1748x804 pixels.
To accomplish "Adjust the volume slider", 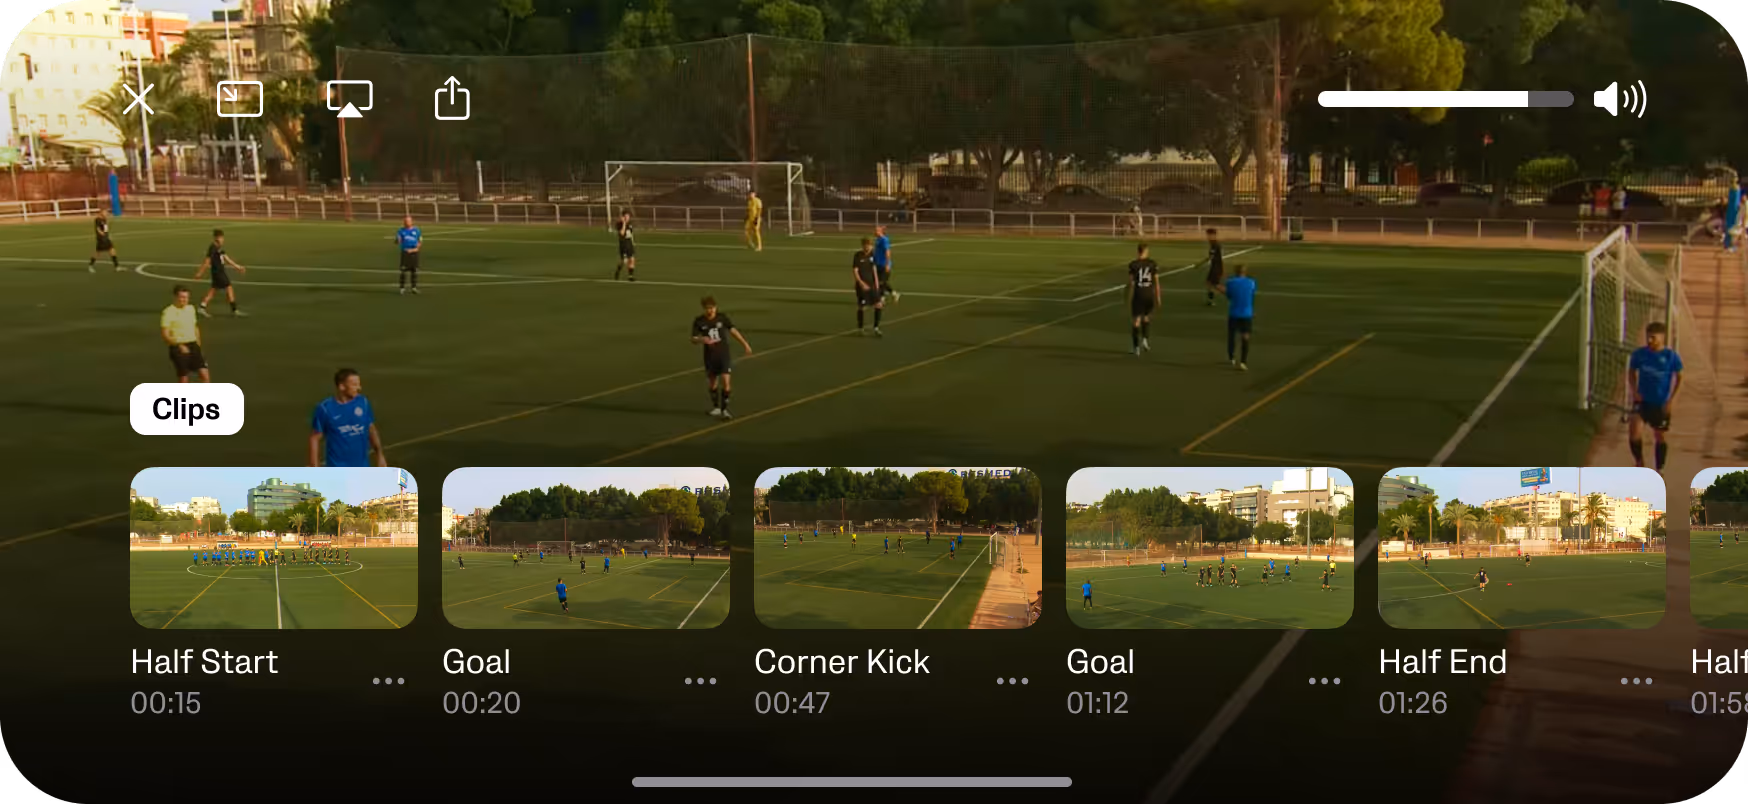I will point(1445,99).
